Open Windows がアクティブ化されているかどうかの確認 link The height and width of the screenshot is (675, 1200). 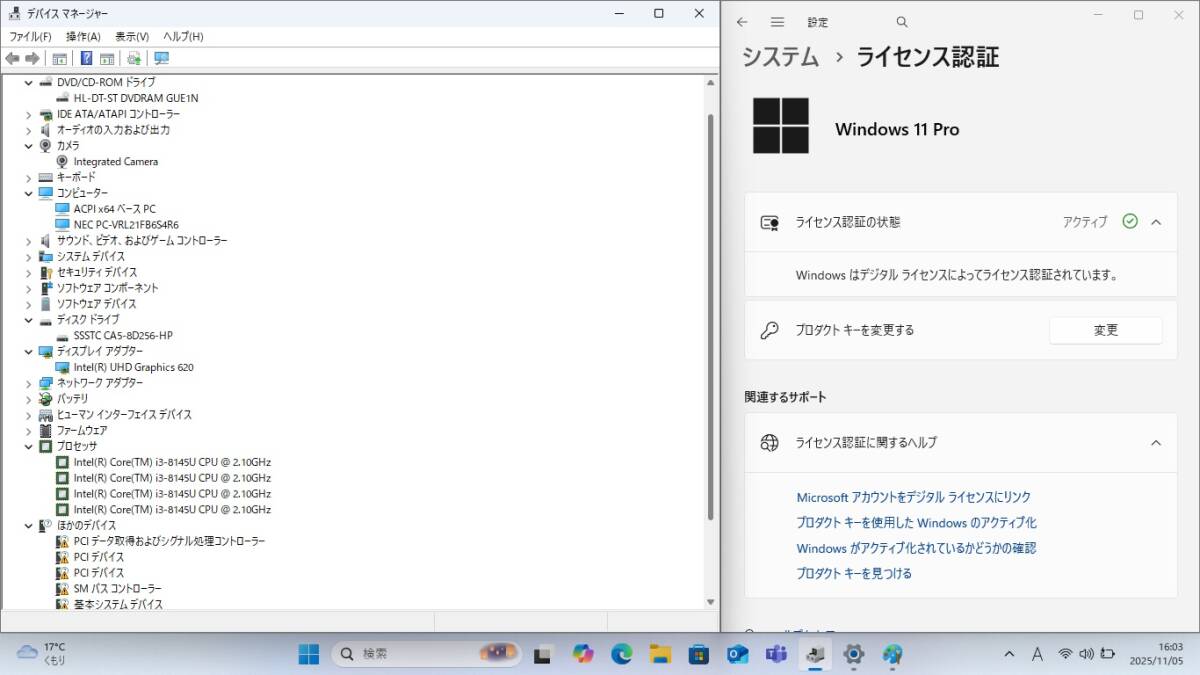pos(916,548)
